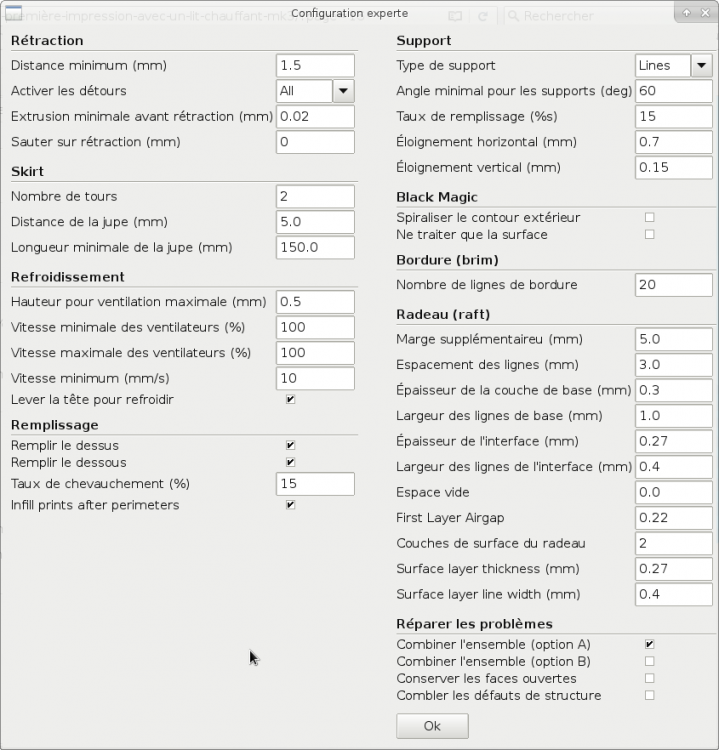The height and width of the screenshot is (750, 719).
Task: Disable 'Remplir le dessus' option
Action: tap(290, 445)
